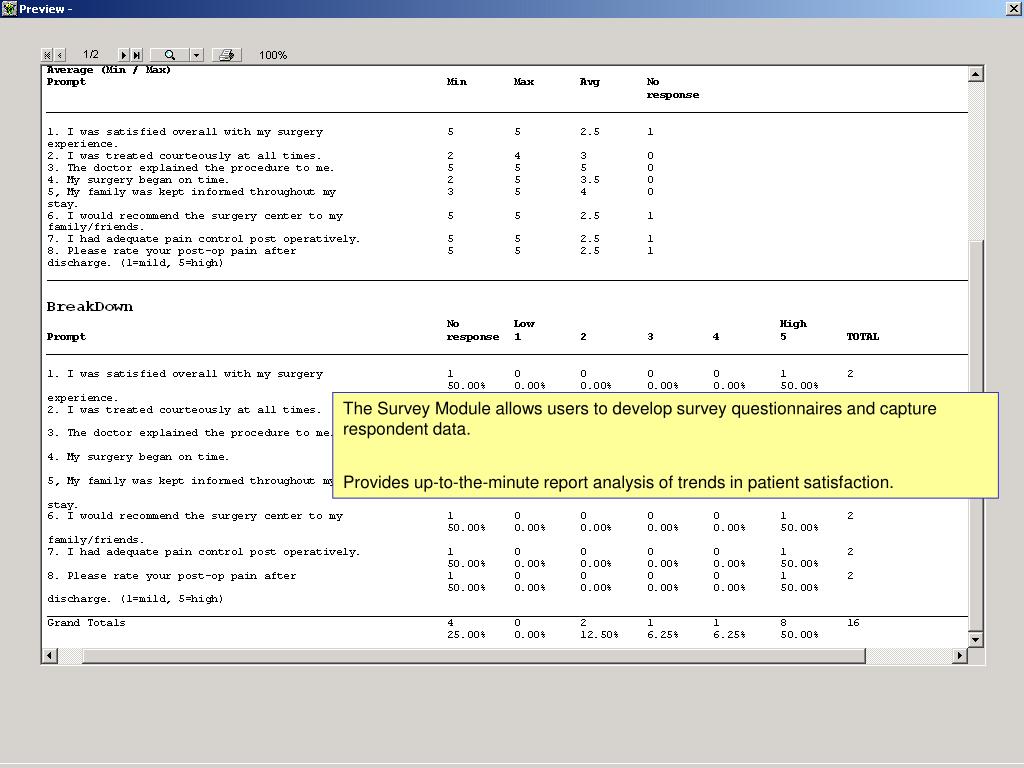Click the vertical scrollbar up arrow
The image size is (1024, 768).
[976, 74]
